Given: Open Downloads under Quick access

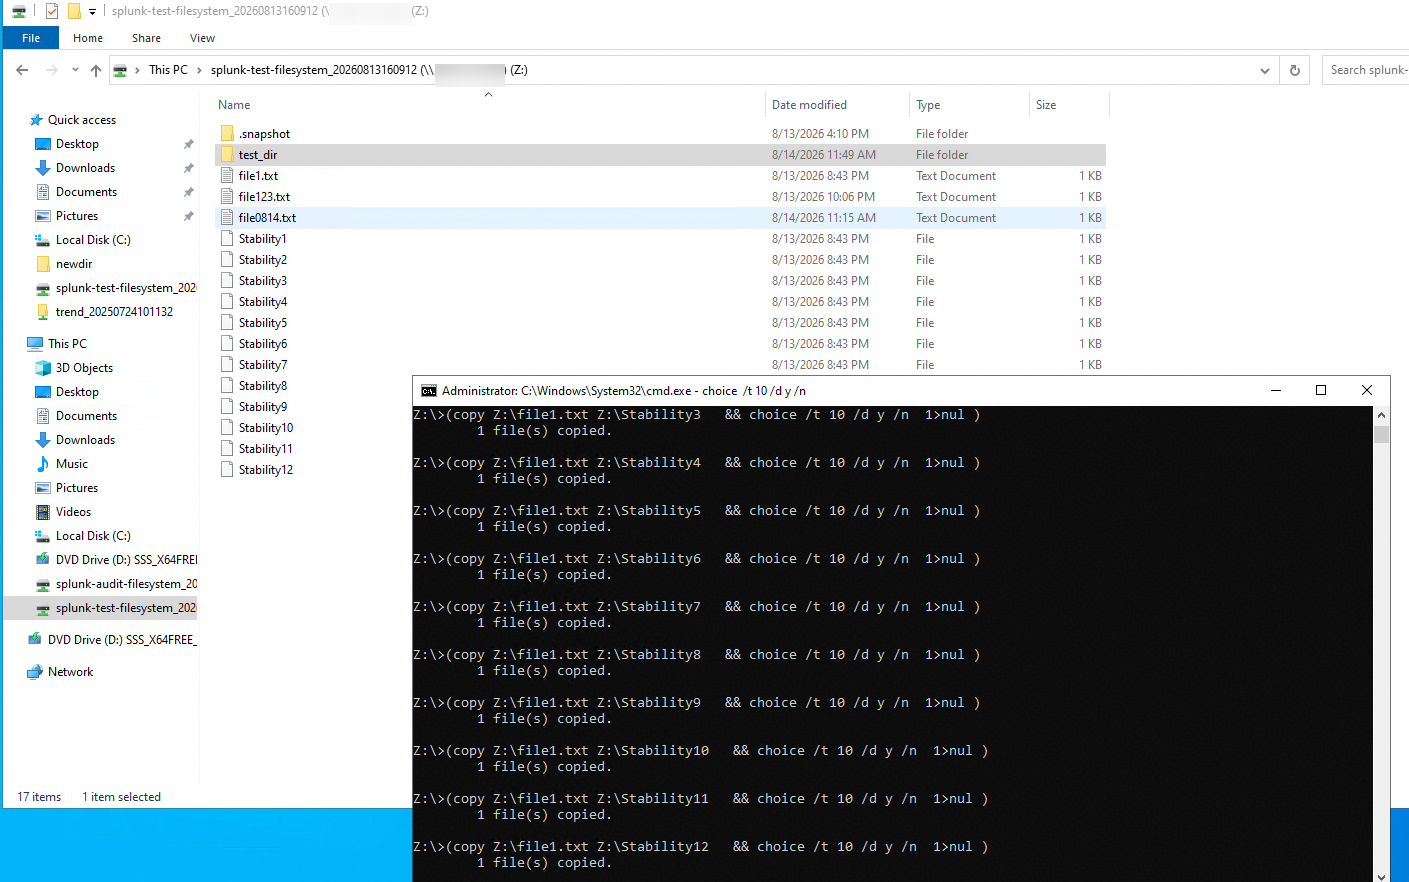Looking at the screenshot, I should [x=85, y=168].
